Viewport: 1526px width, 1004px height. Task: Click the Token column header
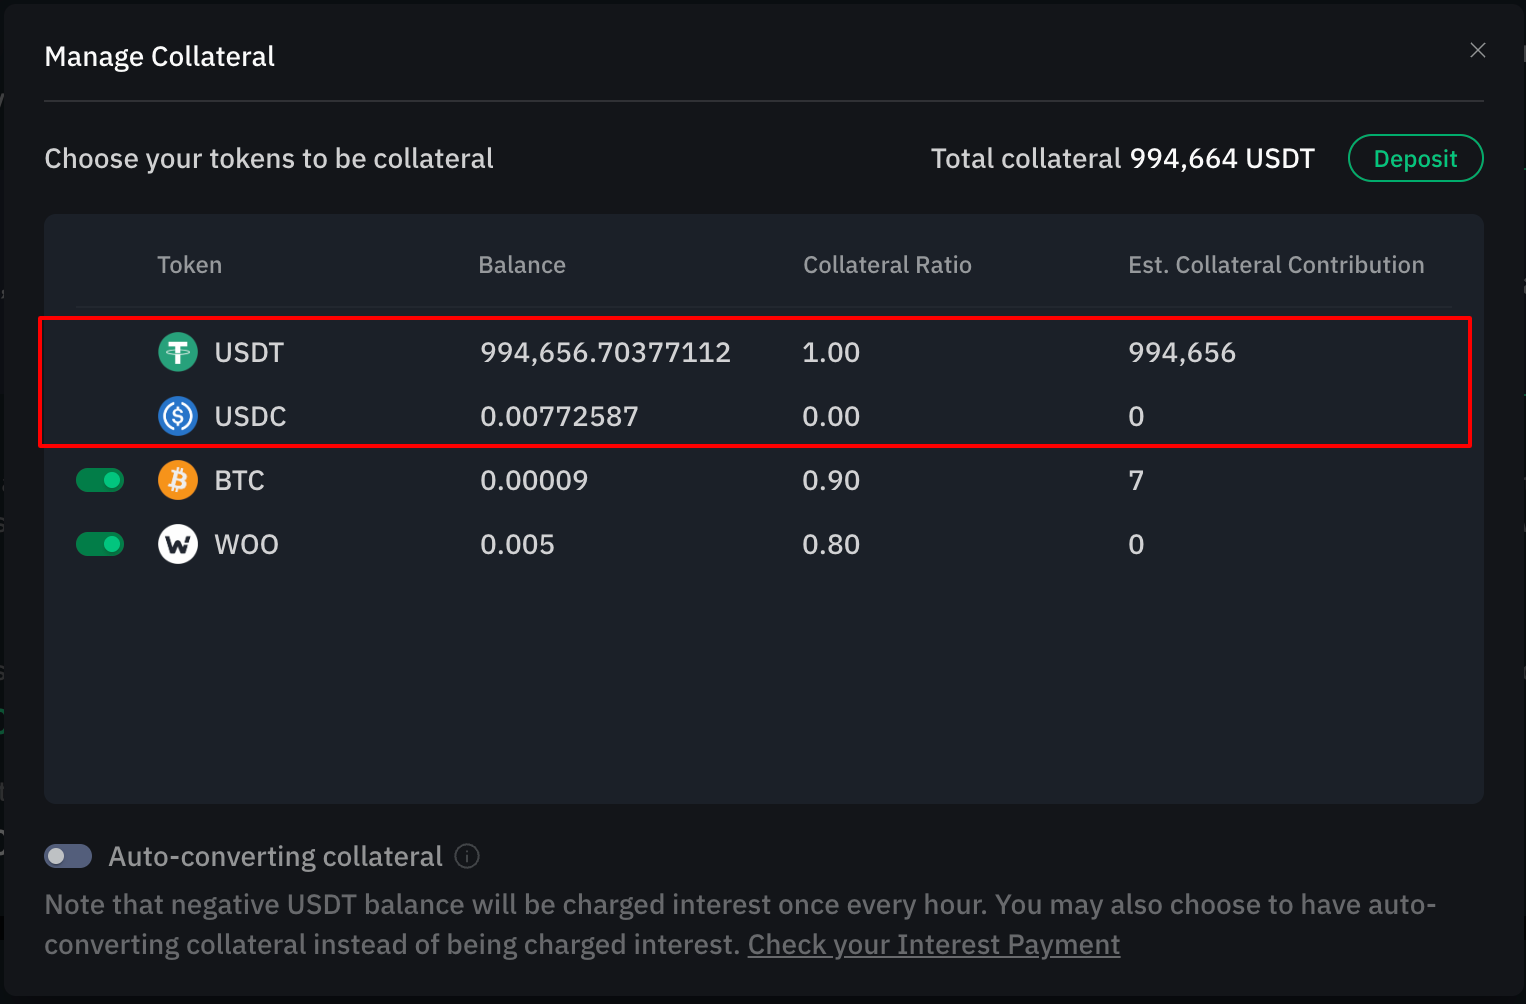(x=190, y=265)
